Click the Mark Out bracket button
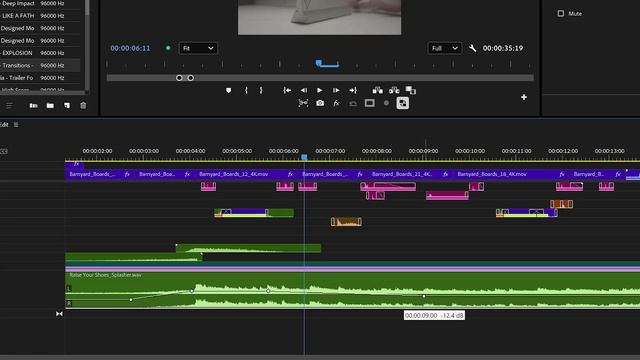The width and height of the screenshot is (640, 360). (261, 90)
